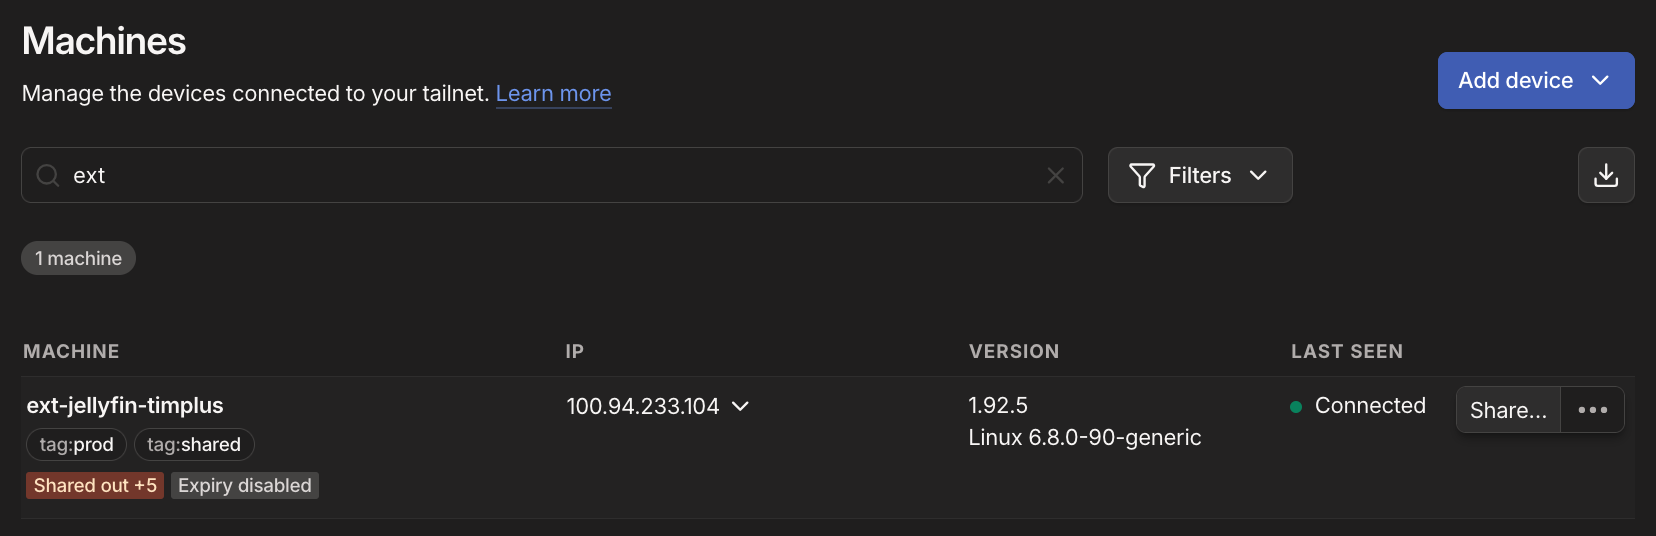Click the Share... button
The width and height of the screenshot is (1656, 536).
coord(1508,410)
